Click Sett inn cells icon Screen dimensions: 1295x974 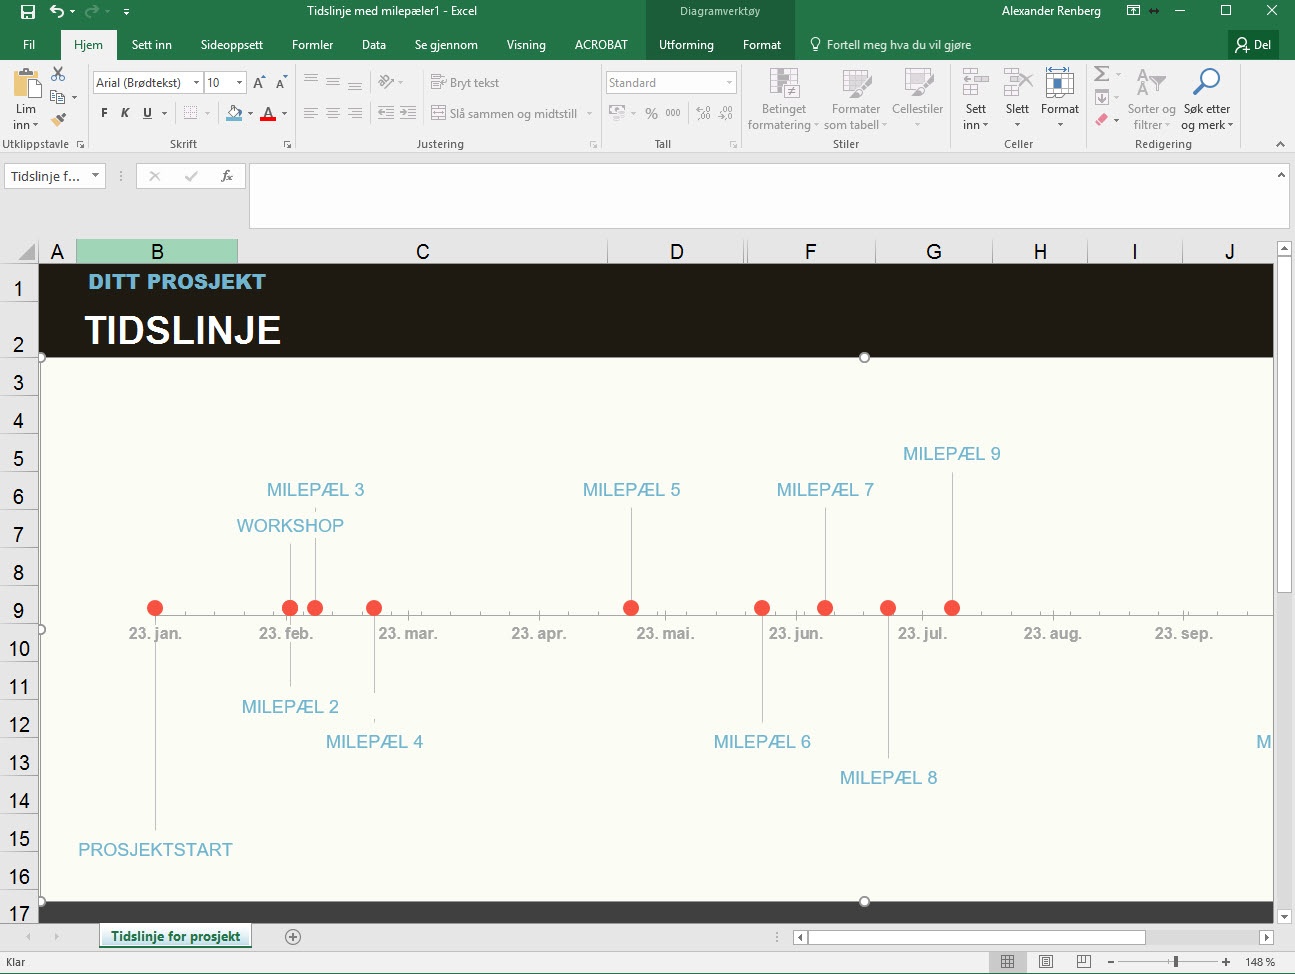tap(976, 83)
